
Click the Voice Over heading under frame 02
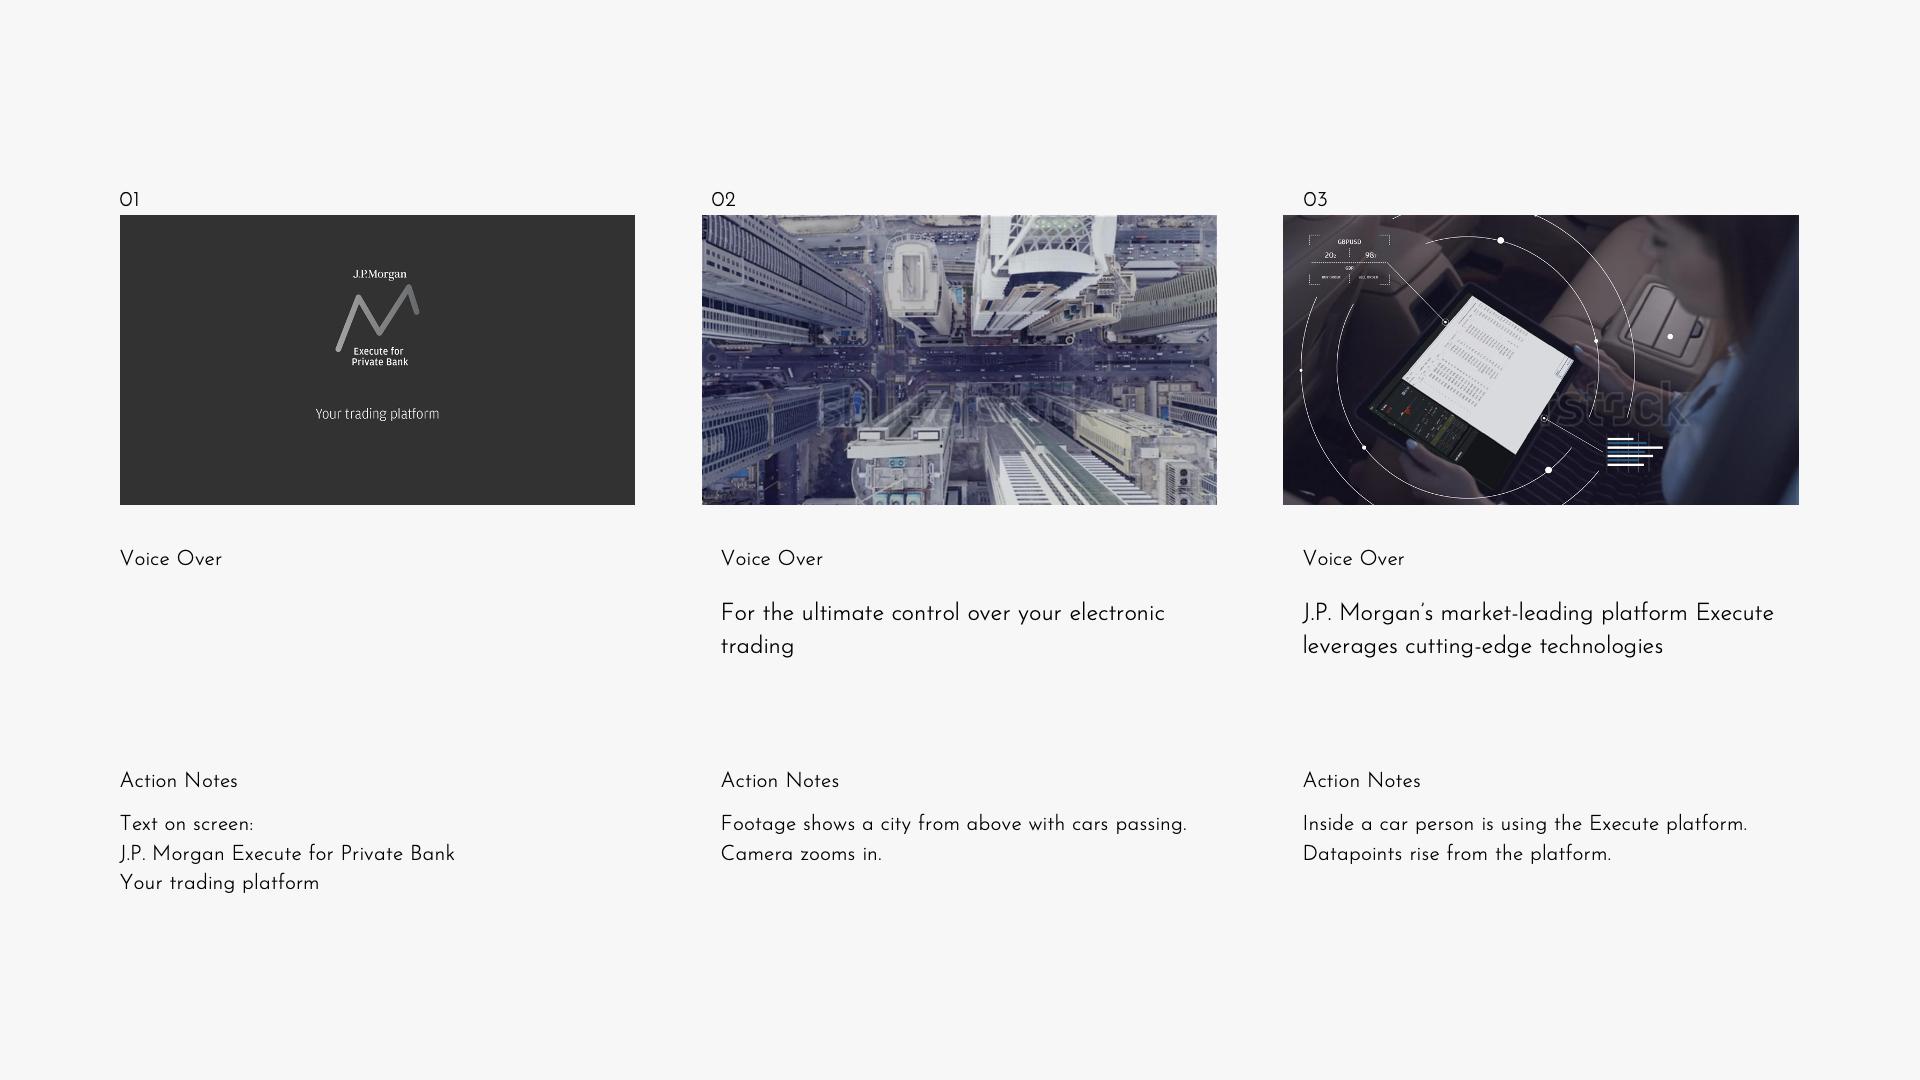[772, 559]
